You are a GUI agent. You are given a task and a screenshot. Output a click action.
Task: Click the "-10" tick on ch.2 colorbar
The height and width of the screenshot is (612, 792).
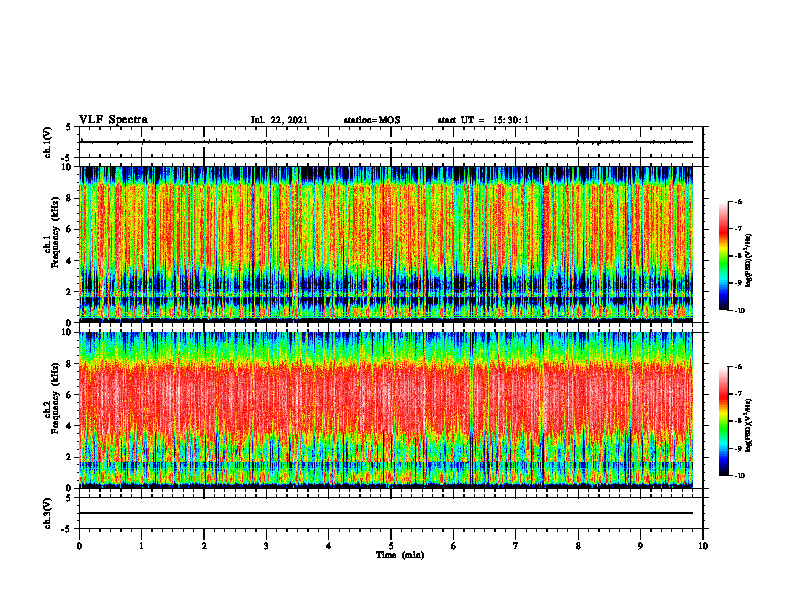click(739, 476)
